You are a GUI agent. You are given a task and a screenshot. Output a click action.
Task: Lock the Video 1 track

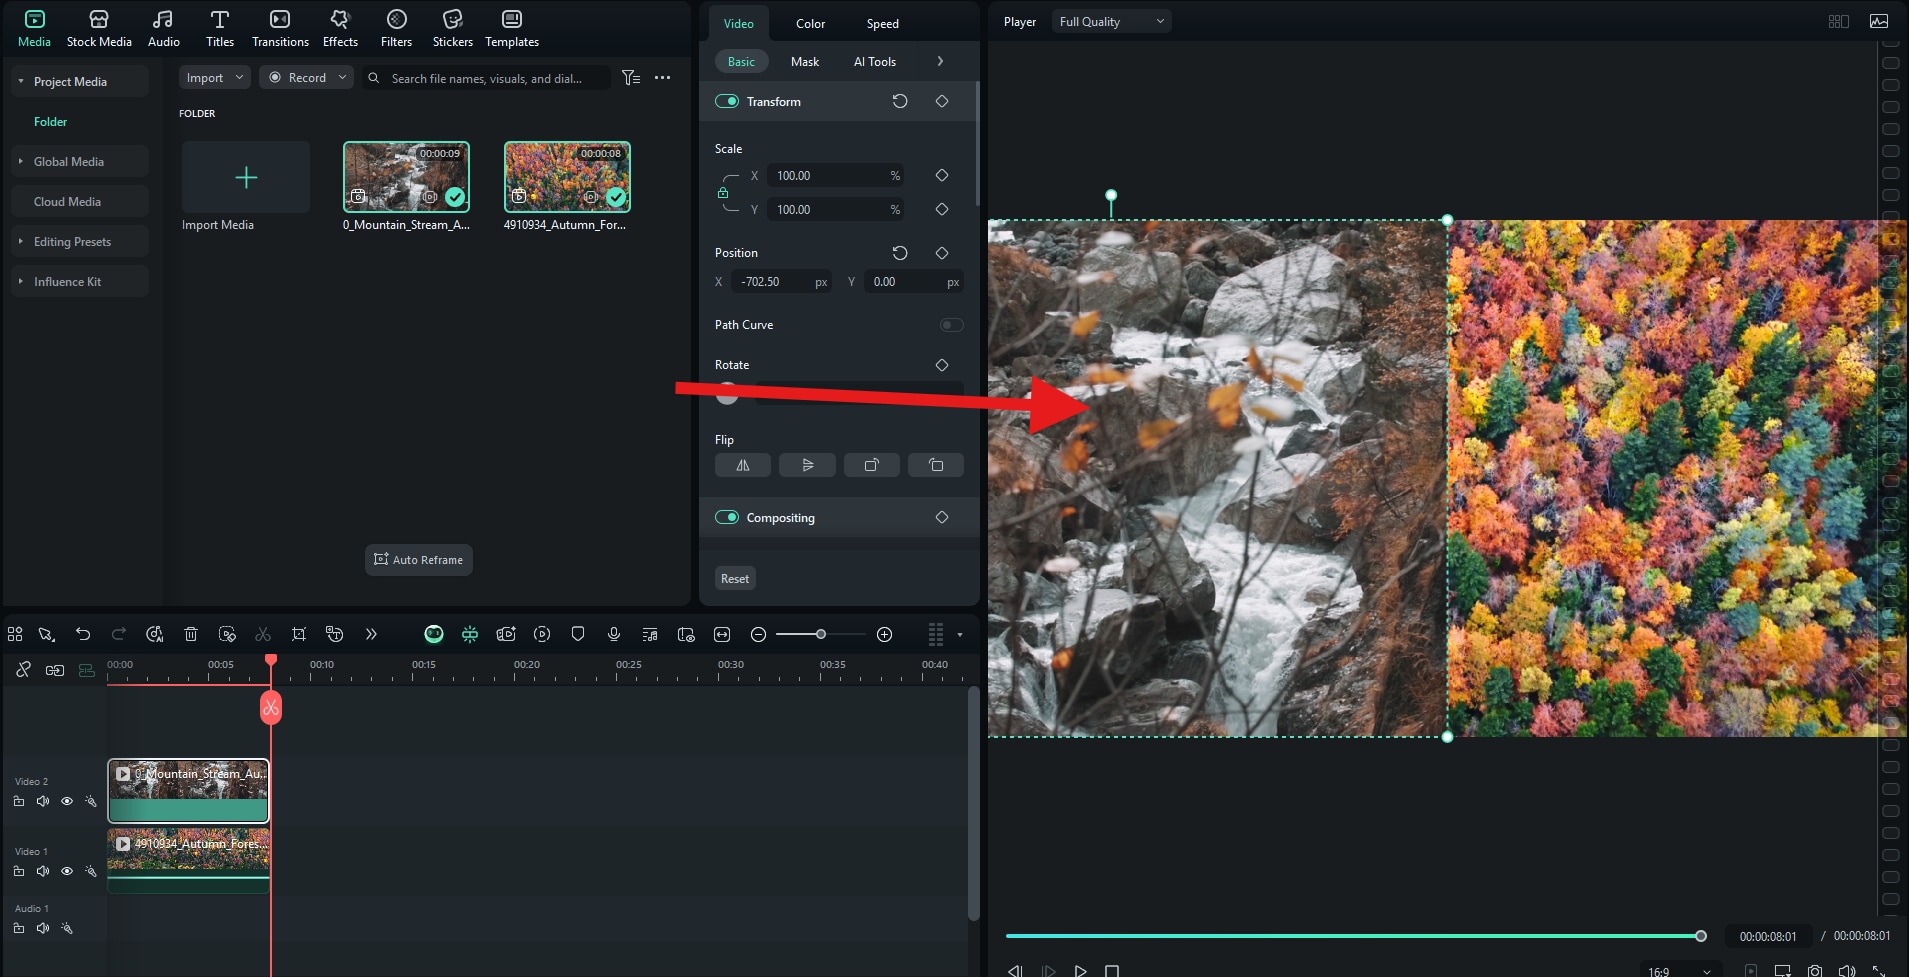coord(19,871)
